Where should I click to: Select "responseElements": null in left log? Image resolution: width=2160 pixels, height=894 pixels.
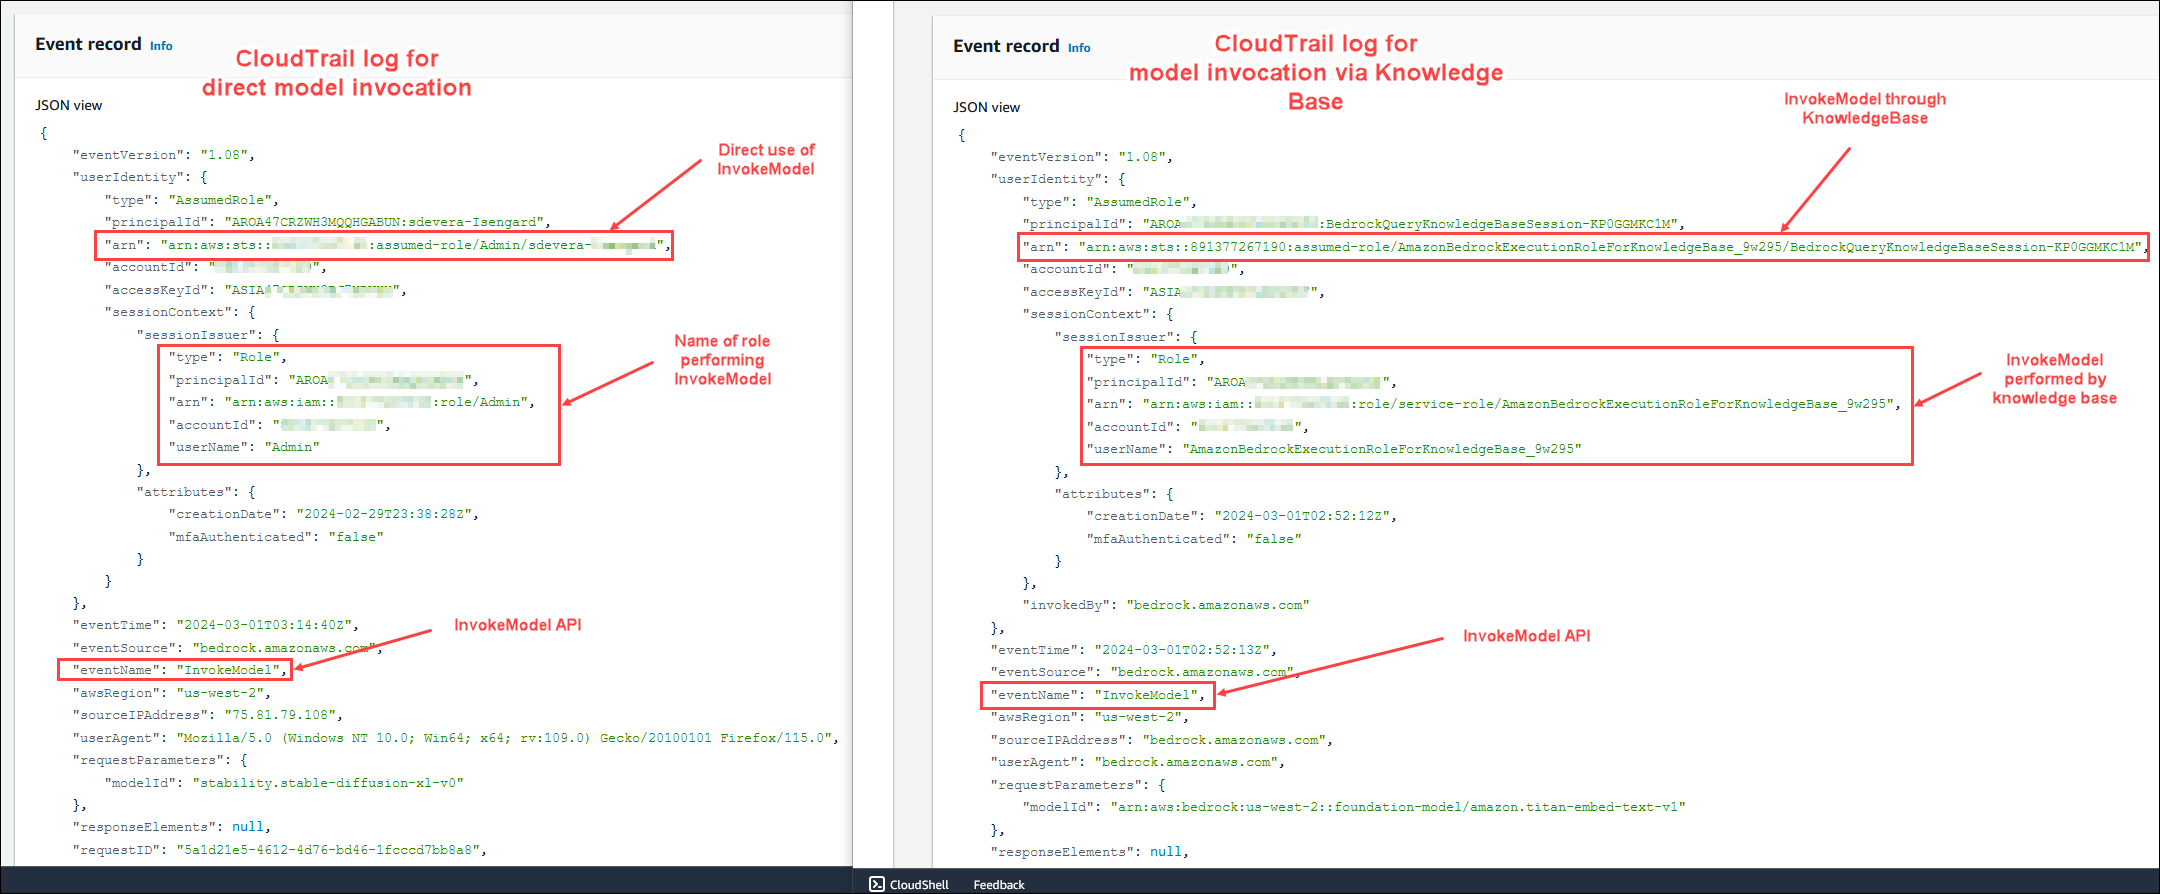click(x=172, y=827)
